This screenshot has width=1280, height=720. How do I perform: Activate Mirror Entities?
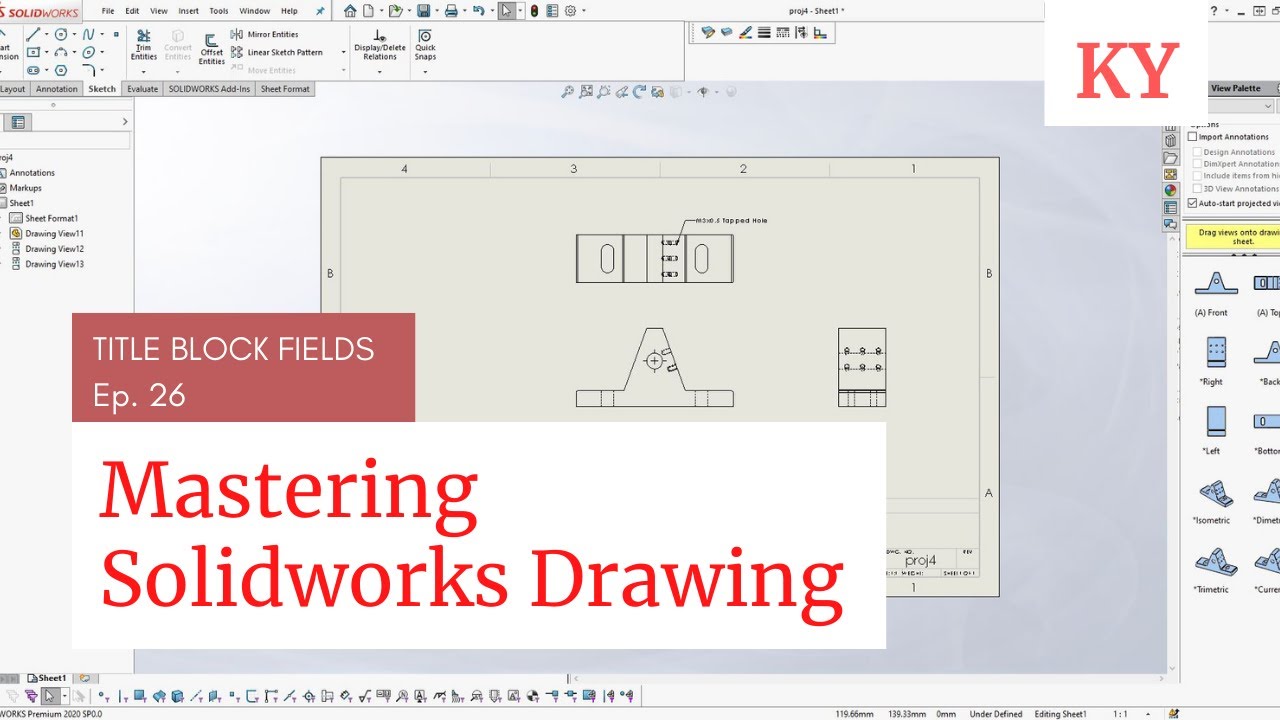pos(264,34)
